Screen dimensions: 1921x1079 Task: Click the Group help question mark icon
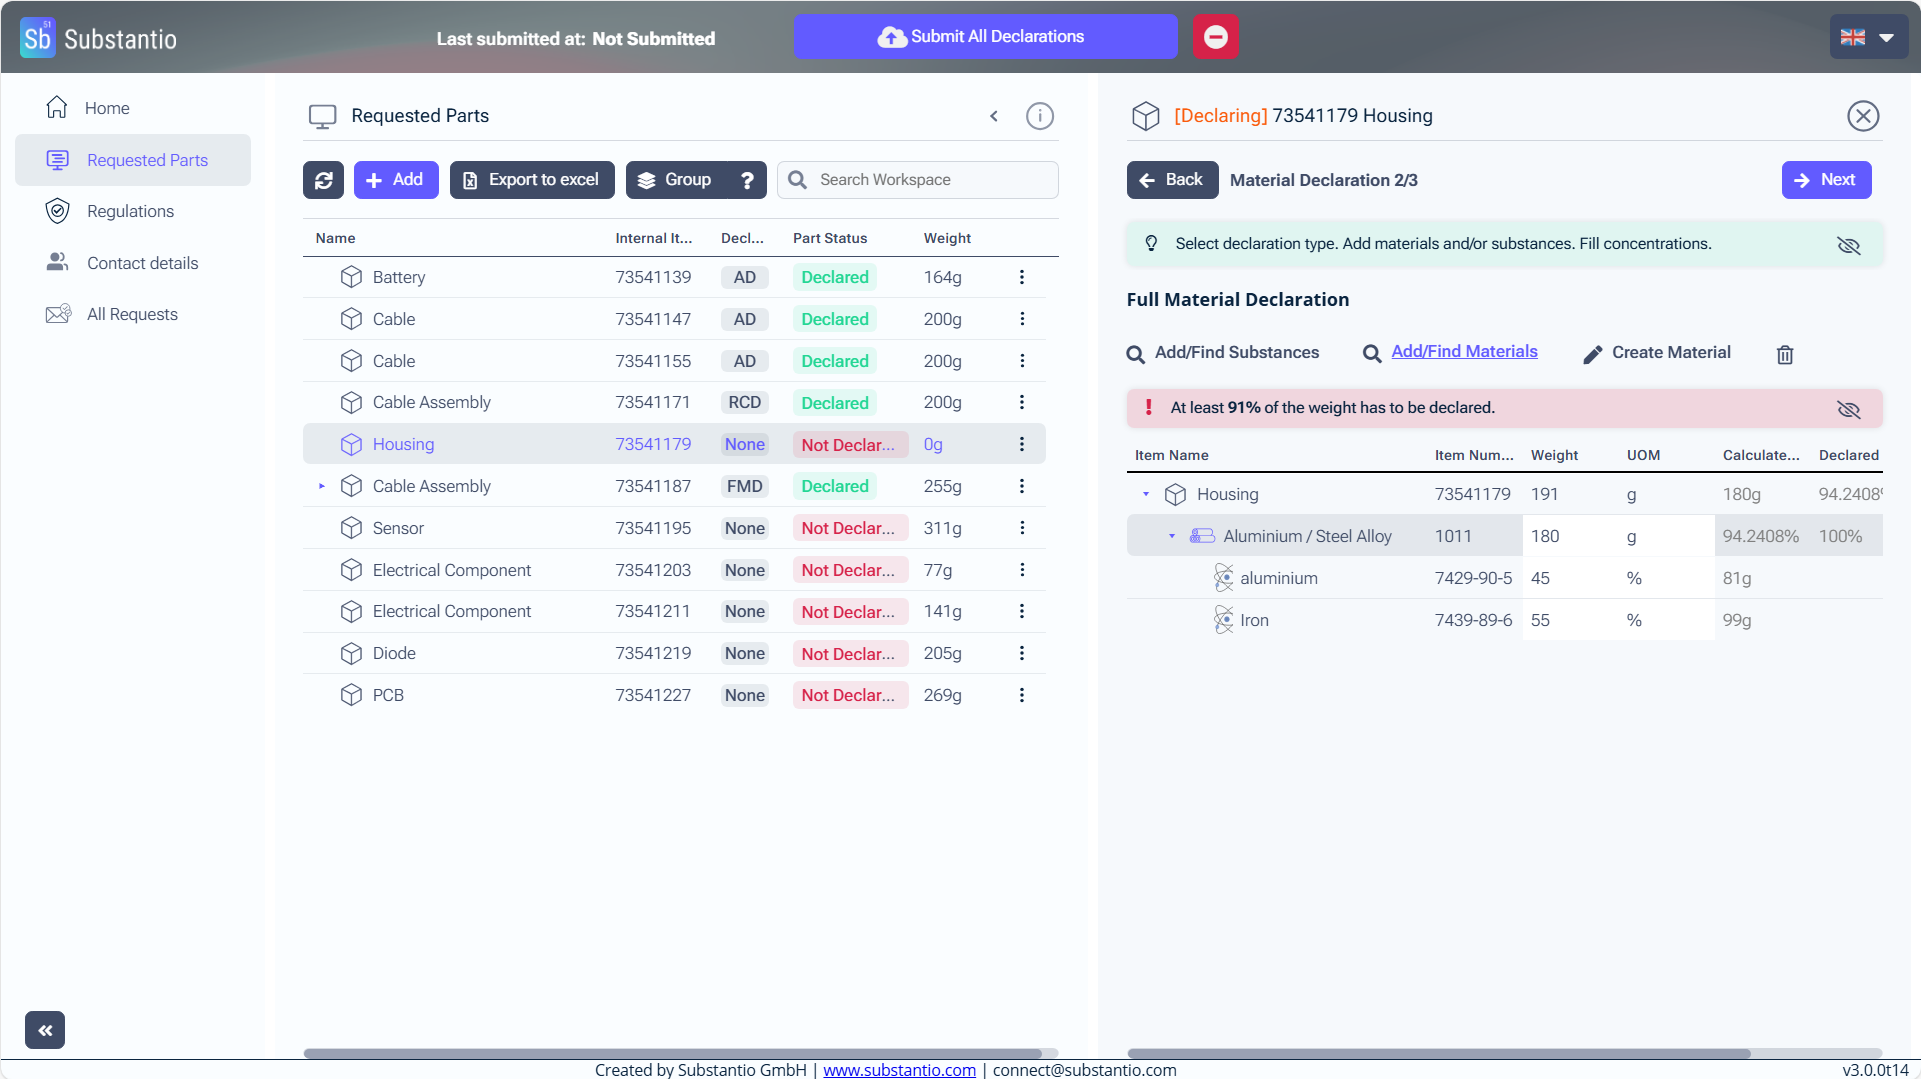click(747, 180)
